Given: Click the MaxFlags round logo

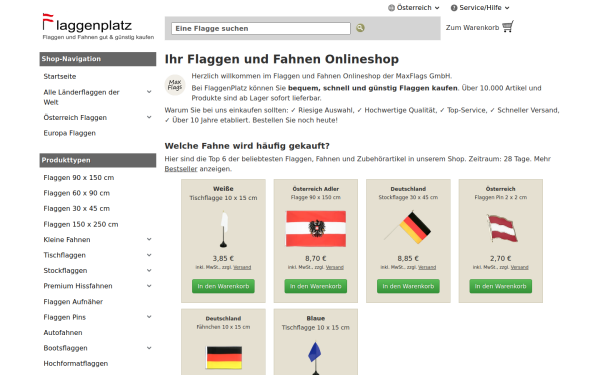Looking at the screenshot, I should [175, 85].
